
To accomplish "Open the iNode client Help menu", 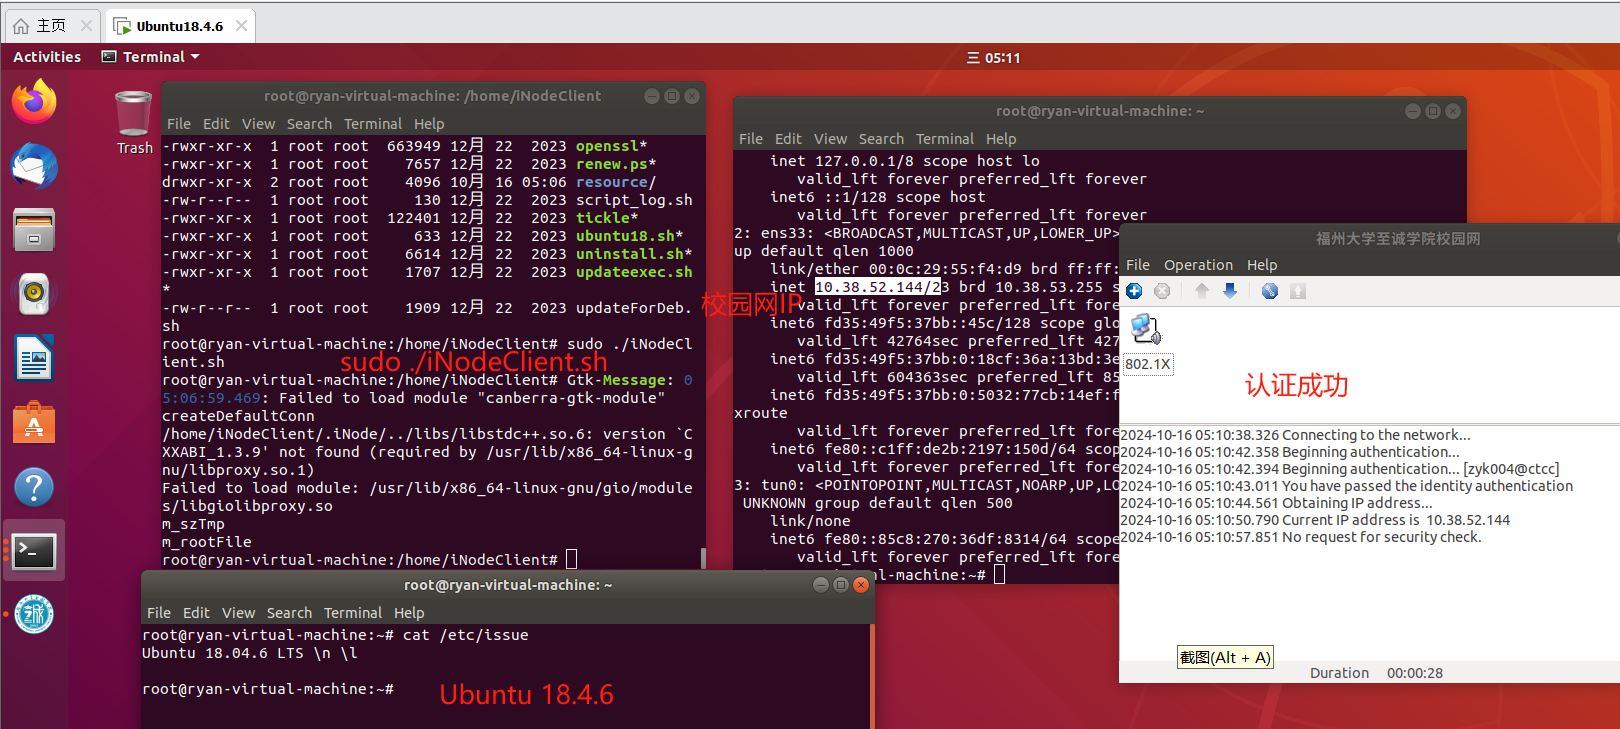I will (1262, 265).
